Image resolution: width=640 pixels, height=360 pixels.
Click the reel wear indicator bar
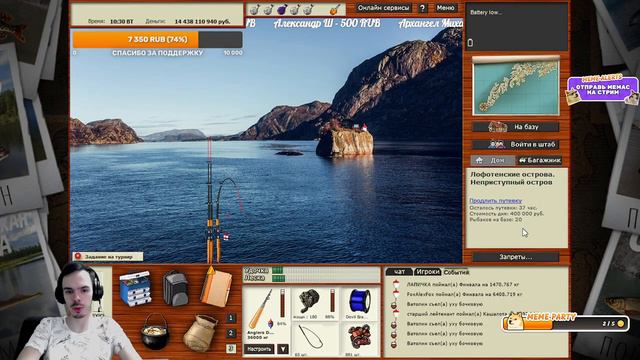tap(332, 300)
